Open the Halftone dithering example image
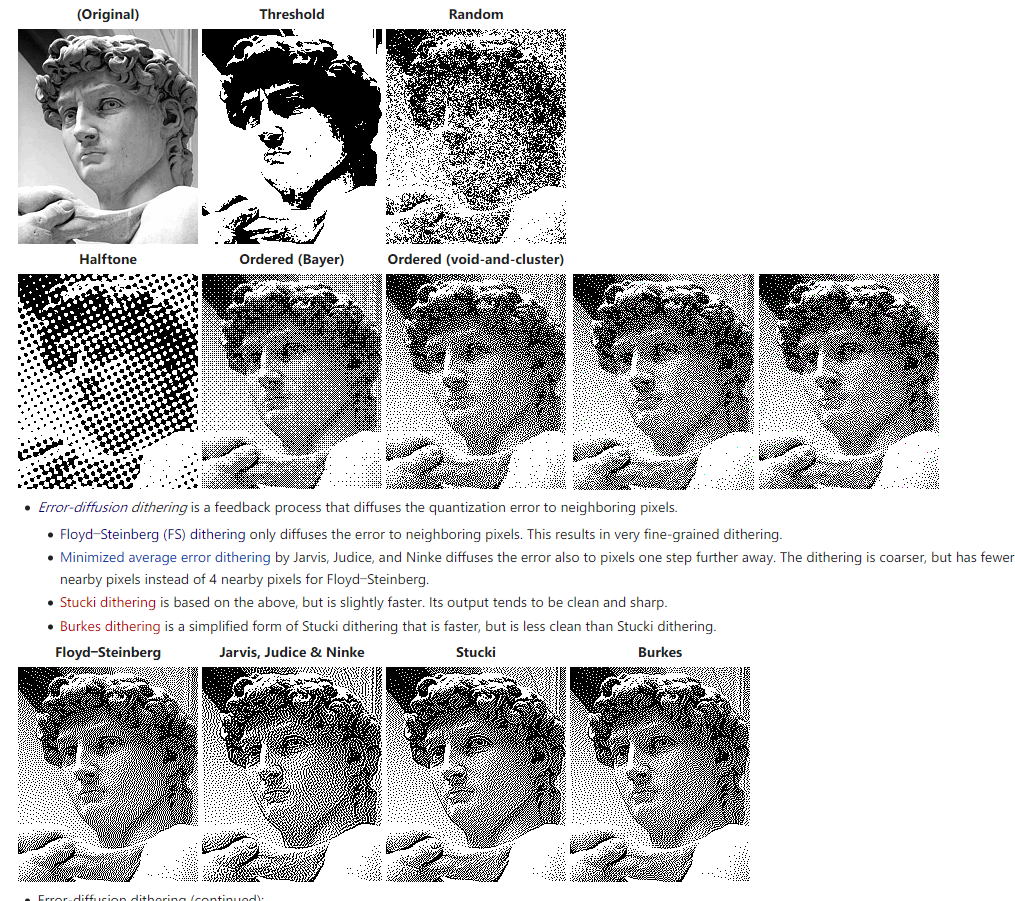Image resolution: width=1015 pixels, height=901 pixels. 107,381
